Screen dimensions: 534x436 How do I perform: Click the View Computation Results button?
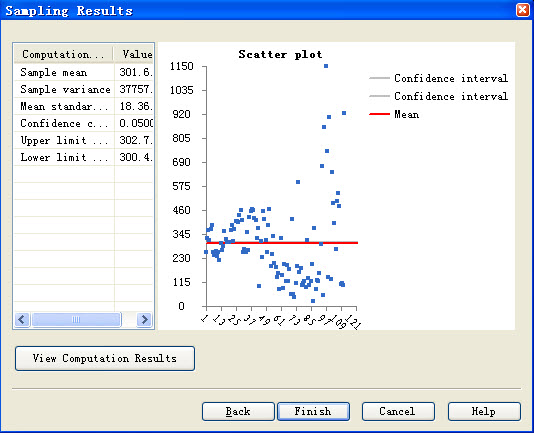point(105,358)
